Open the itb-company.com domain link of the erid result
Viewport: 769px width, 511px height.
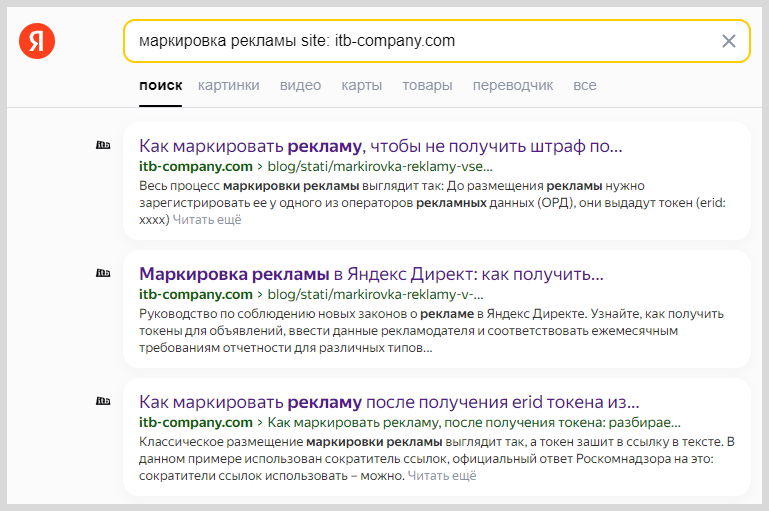pos(196,423)
